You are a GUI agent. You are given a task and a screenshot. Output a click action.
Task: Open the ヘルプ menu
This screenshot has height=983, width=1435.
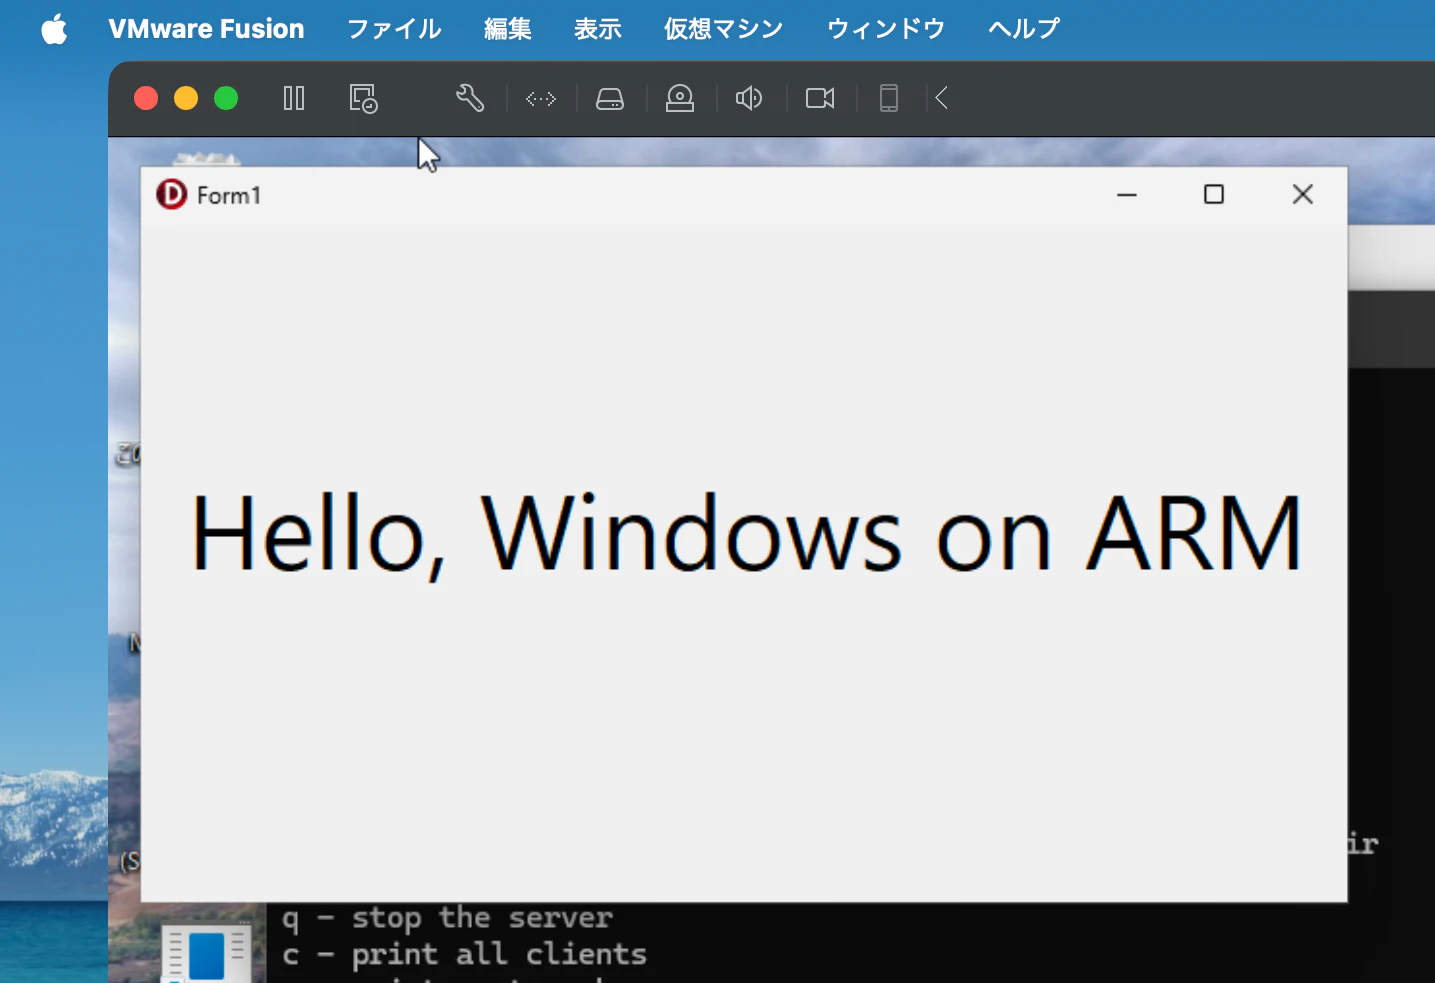pyautogui.click(x=1024, y=29)
